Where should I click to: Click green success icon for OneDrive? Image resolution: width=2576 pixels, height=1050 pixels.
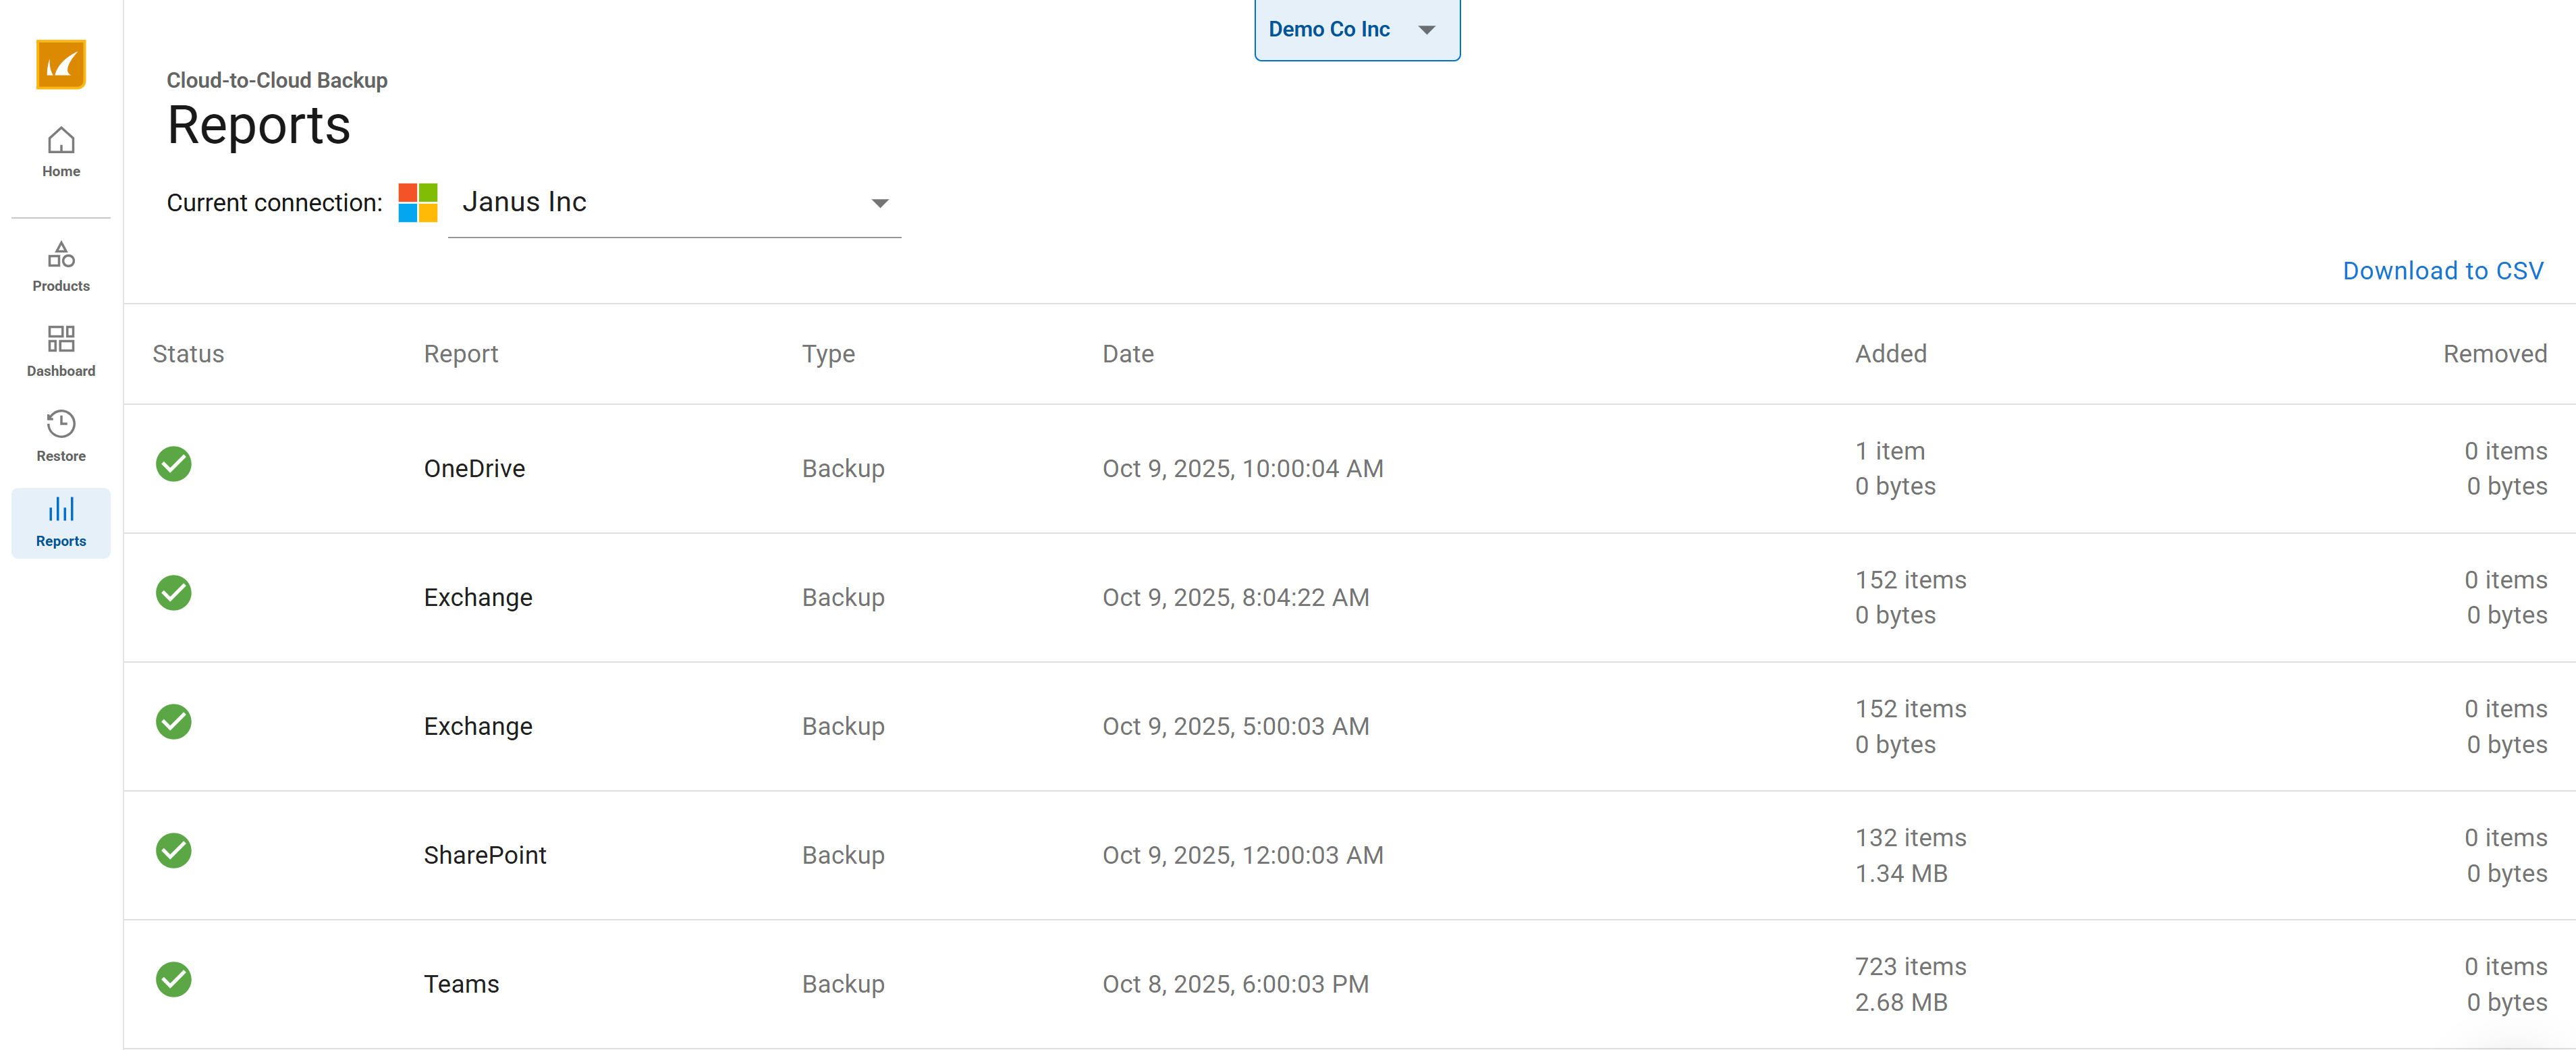173,464
